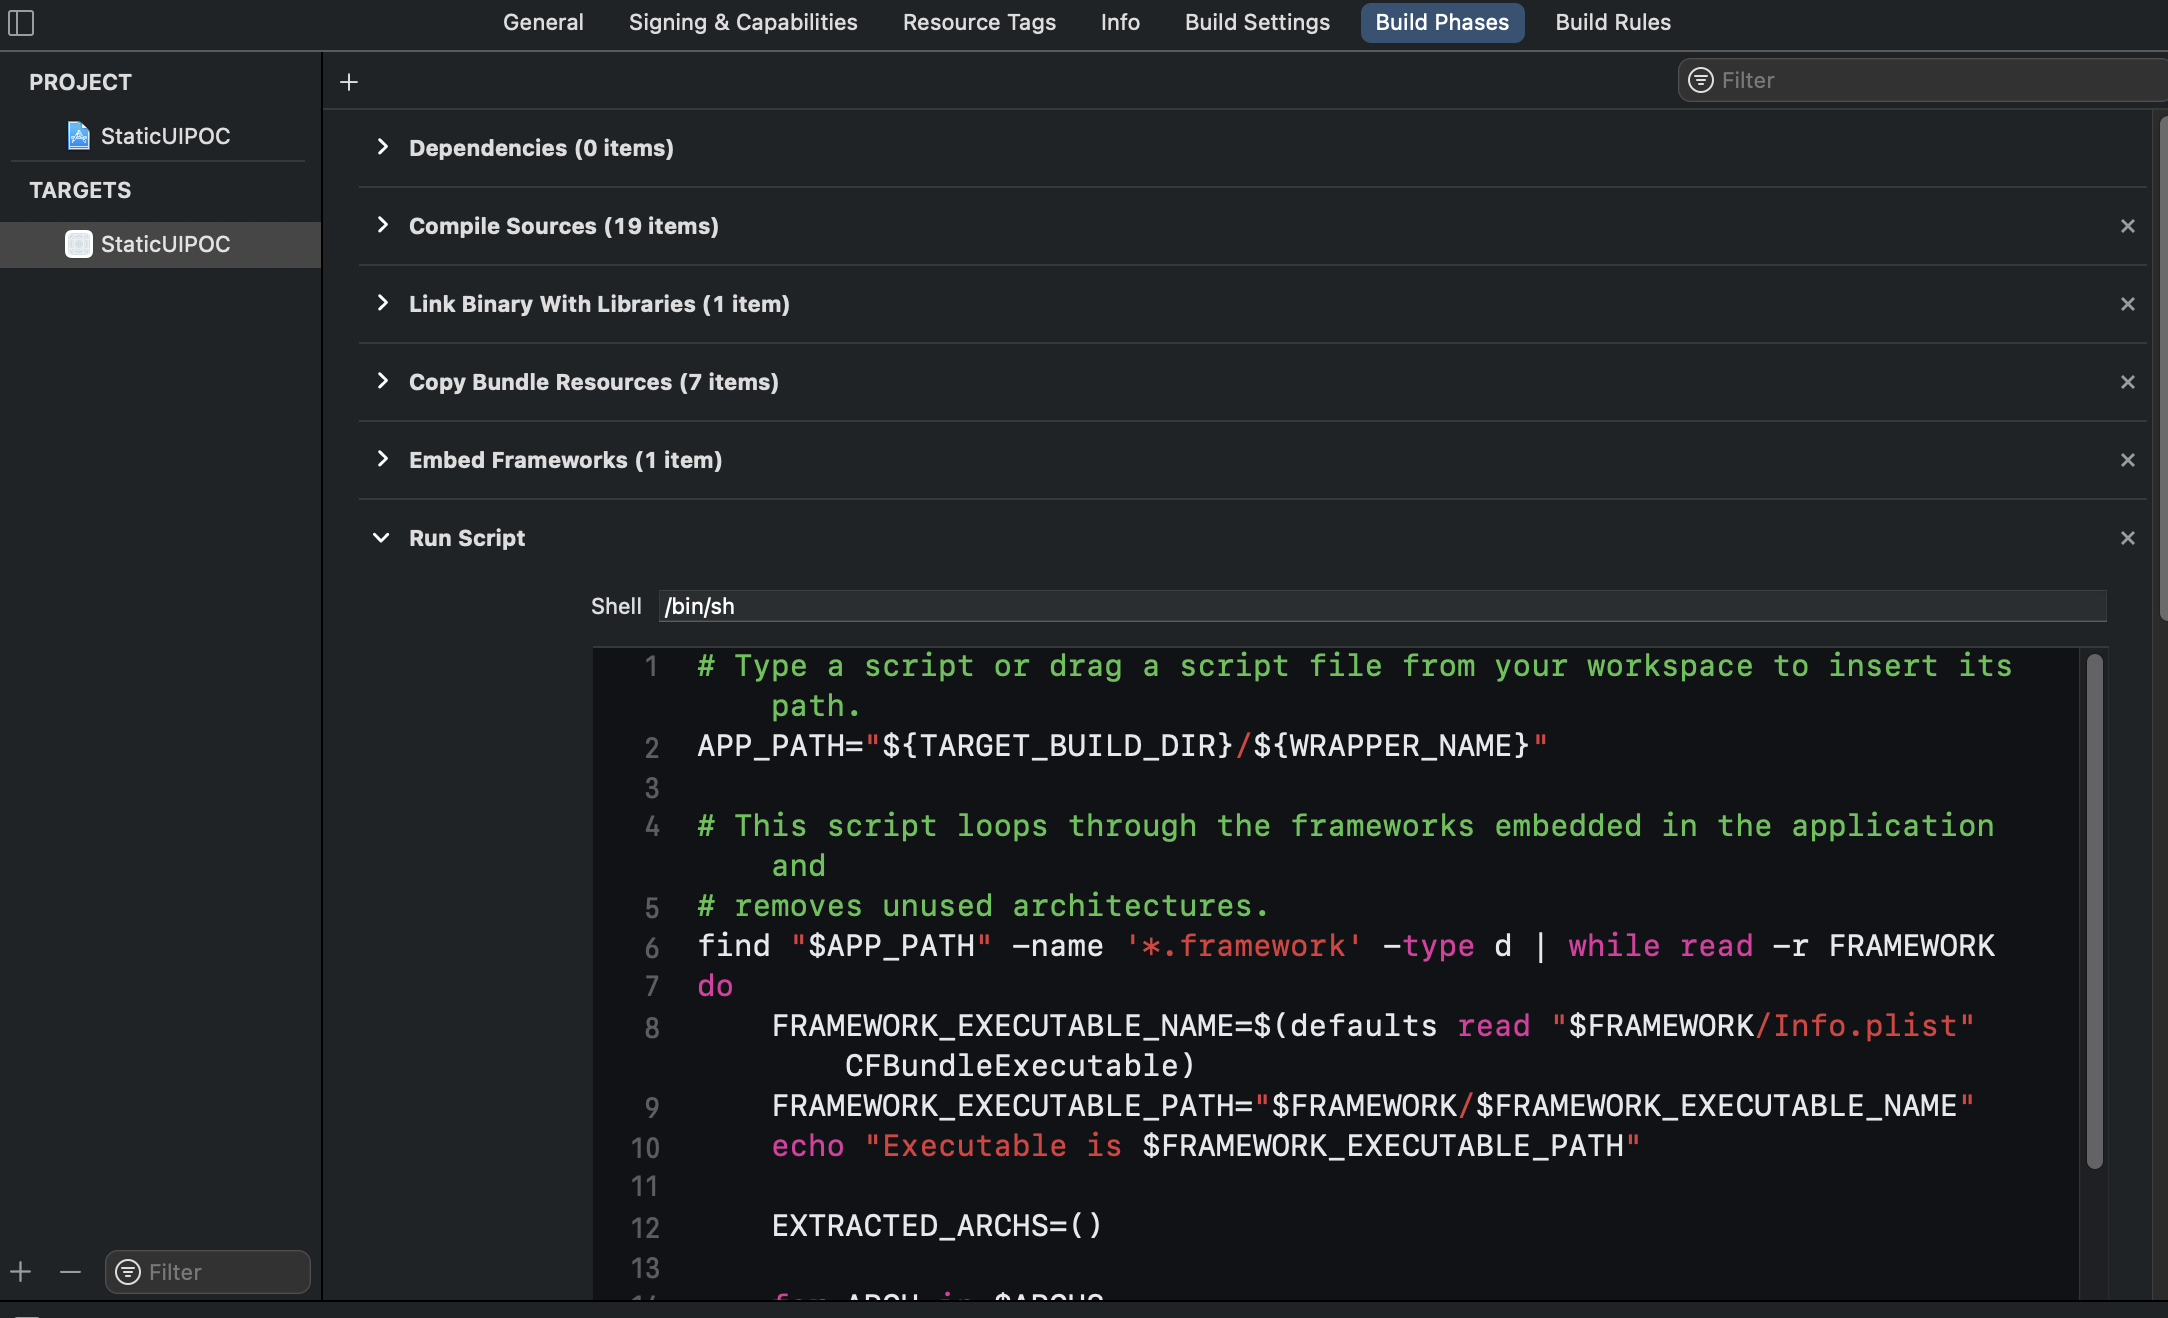Image resolution: width=2168 pixels, height=1318 pixels.
Task: Open the Build Rules tab
Action: click(1613, 22)
